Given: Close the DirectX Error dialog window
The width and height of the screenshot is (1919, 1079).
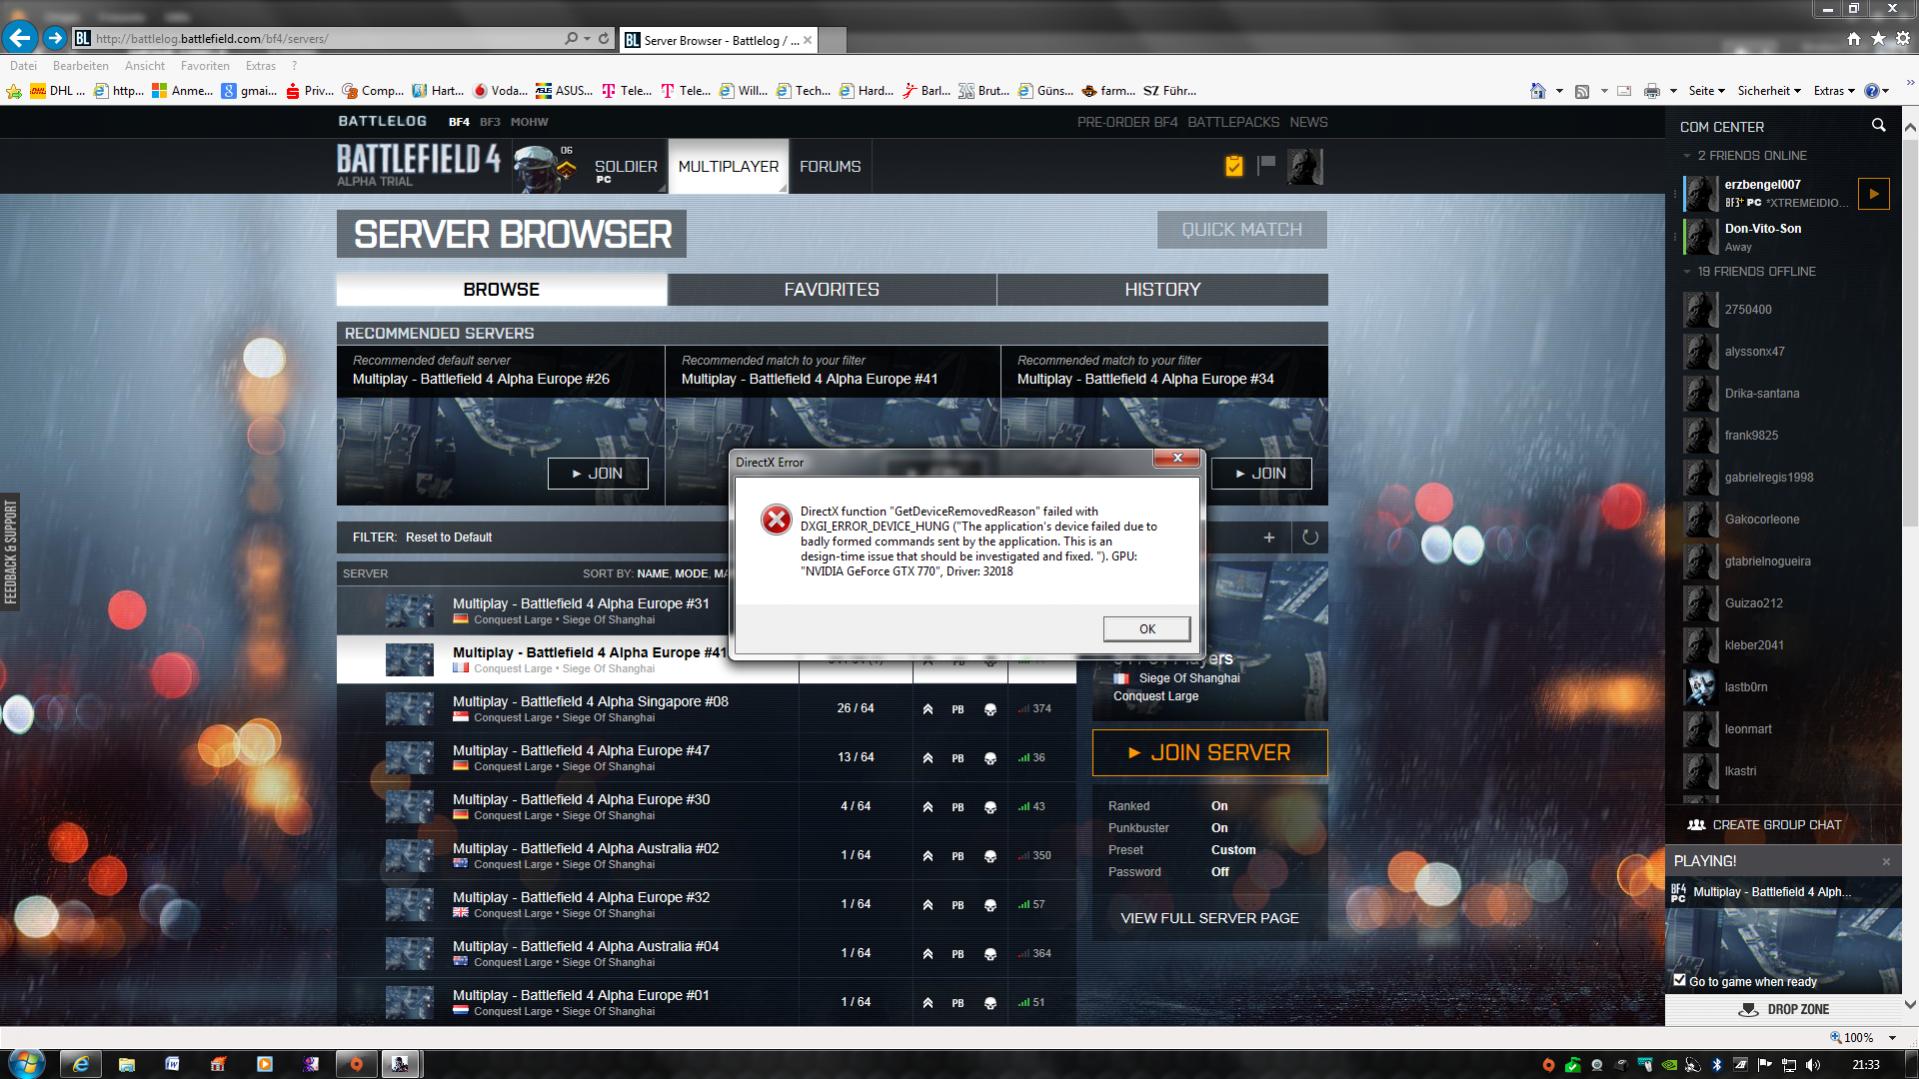Looking at the screenshot, I should (x=1177, y=458).
